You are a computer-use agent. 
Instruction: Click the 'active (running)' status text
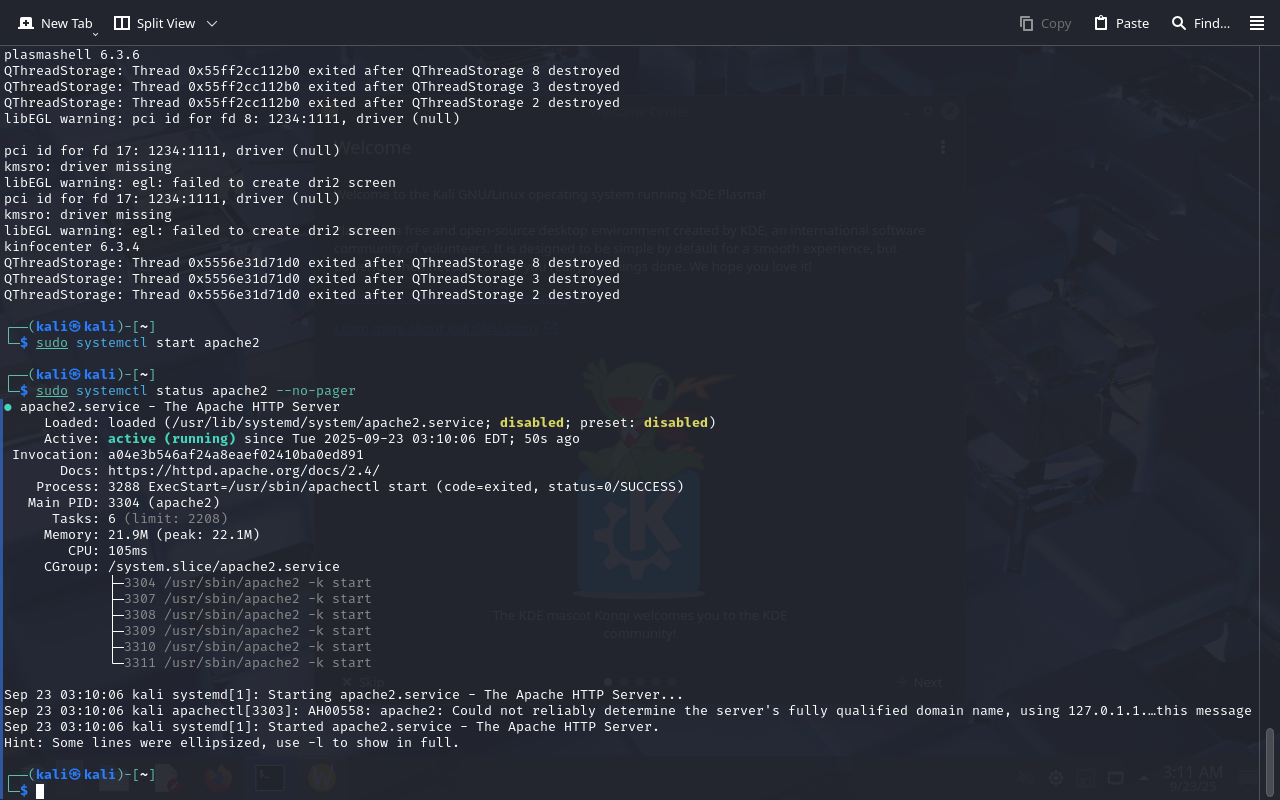click(x=172, y=439)
